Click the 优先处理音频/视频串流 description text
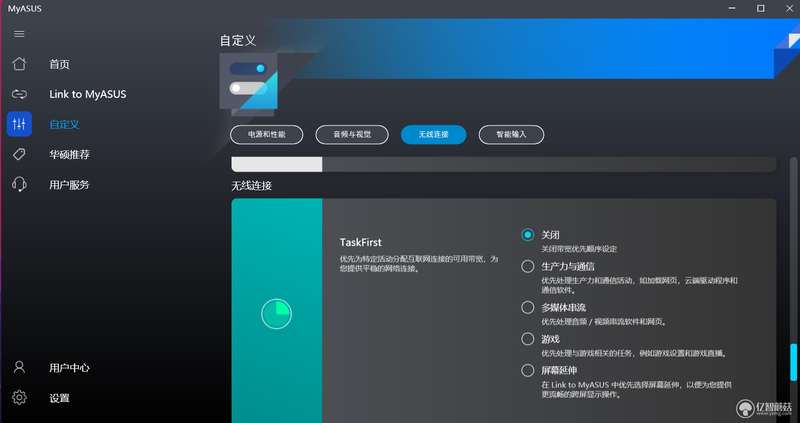This screenshot has width=800, height=423. [x=604, y=322]
